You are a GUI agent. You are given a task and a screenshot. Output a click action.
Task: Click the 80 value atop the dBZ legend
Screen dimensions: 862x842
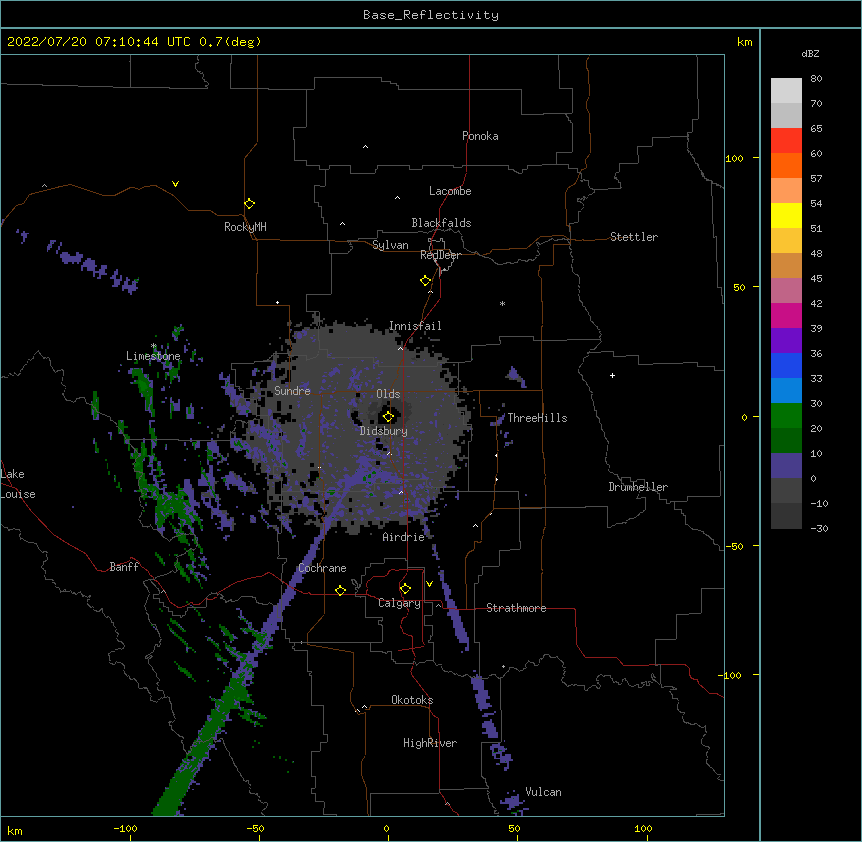[816, 79]
